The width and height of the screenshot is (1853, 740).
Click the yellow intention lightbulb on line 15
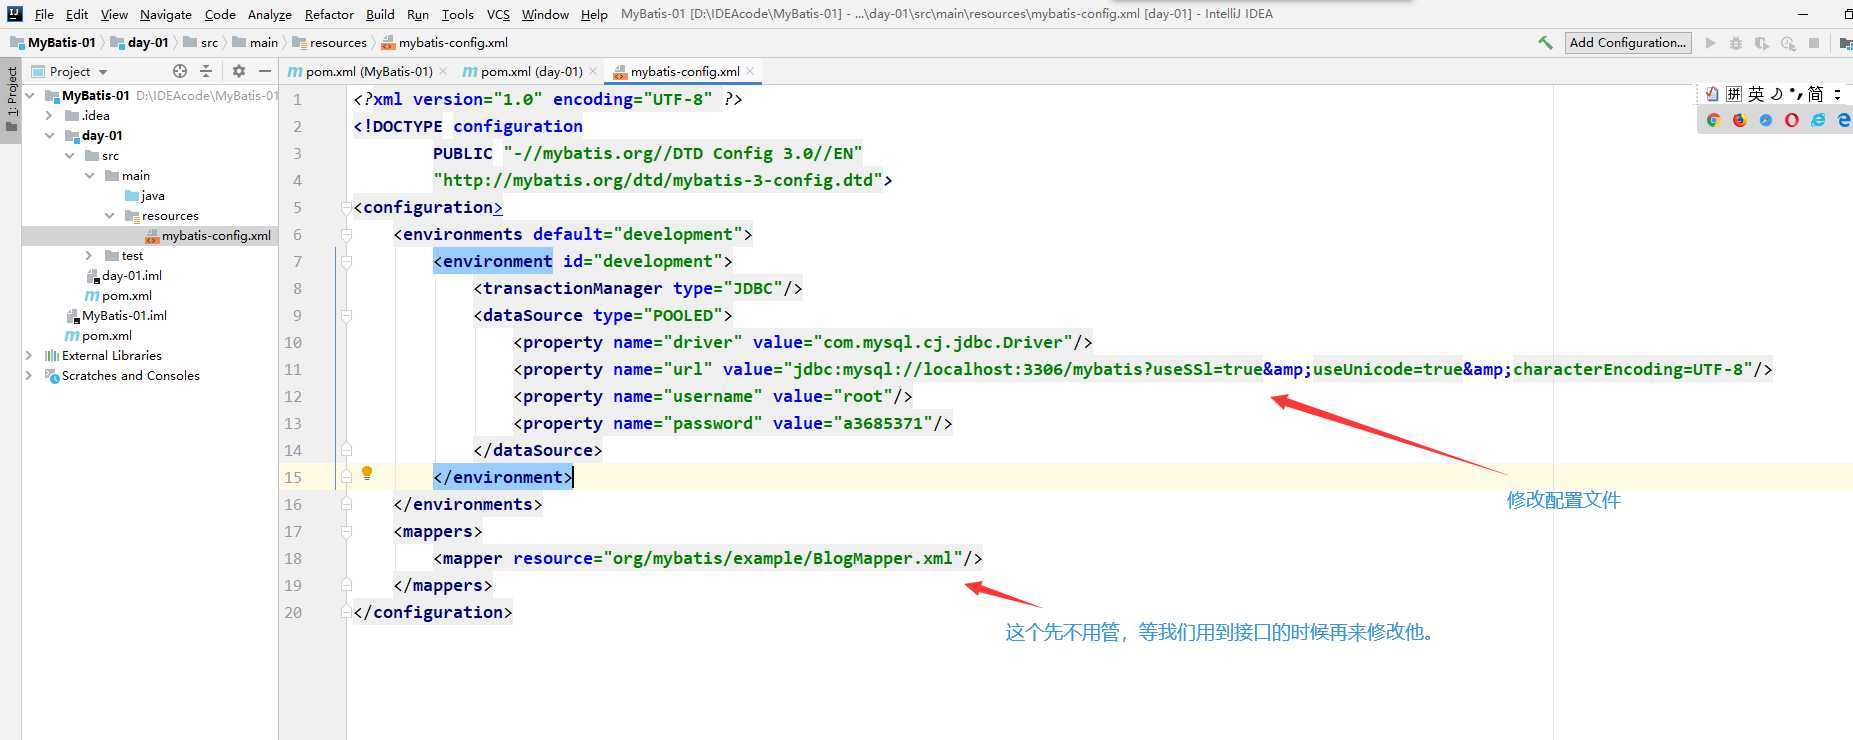pos(367,473)
